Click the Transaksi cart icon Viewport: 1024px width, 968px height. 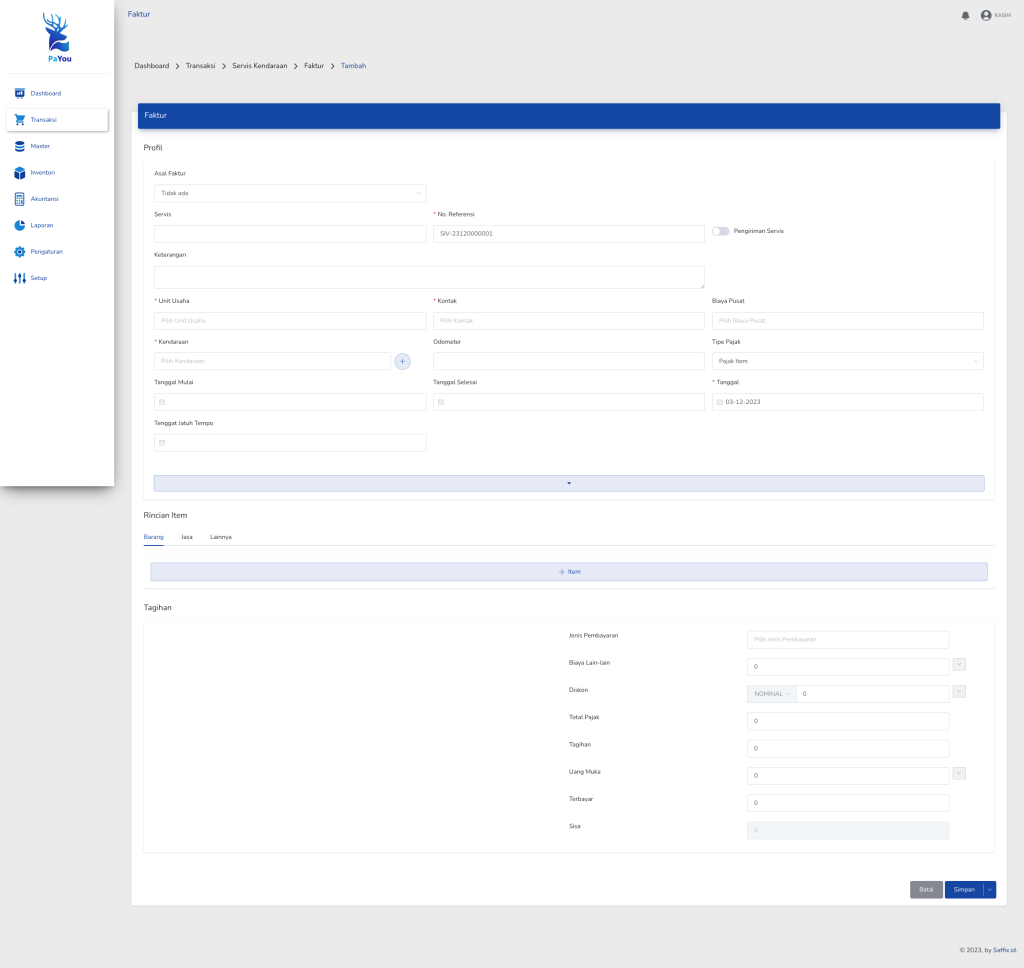click(x=20, y=120)
